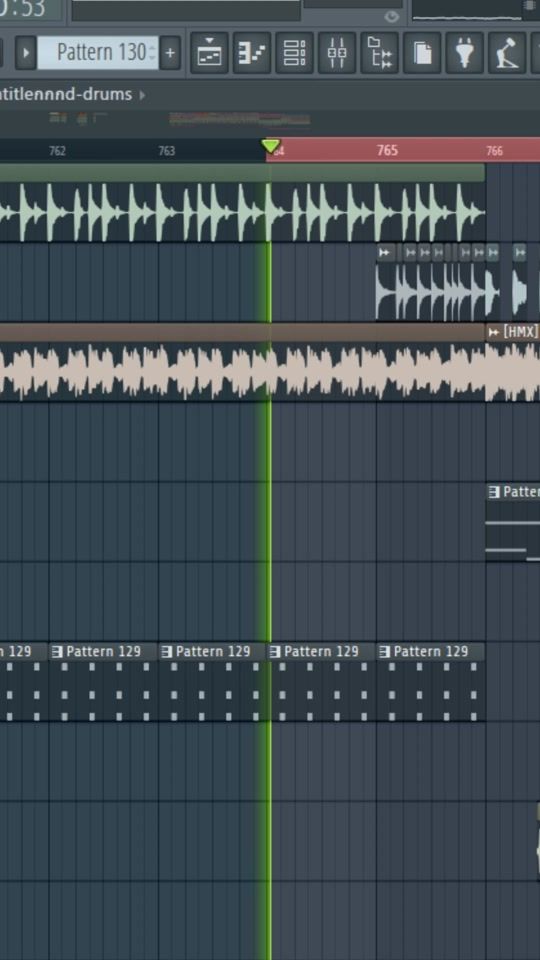Click the green playhead marker on the timeline
This screenshot has width=540, height=960.
coord(270,146)
